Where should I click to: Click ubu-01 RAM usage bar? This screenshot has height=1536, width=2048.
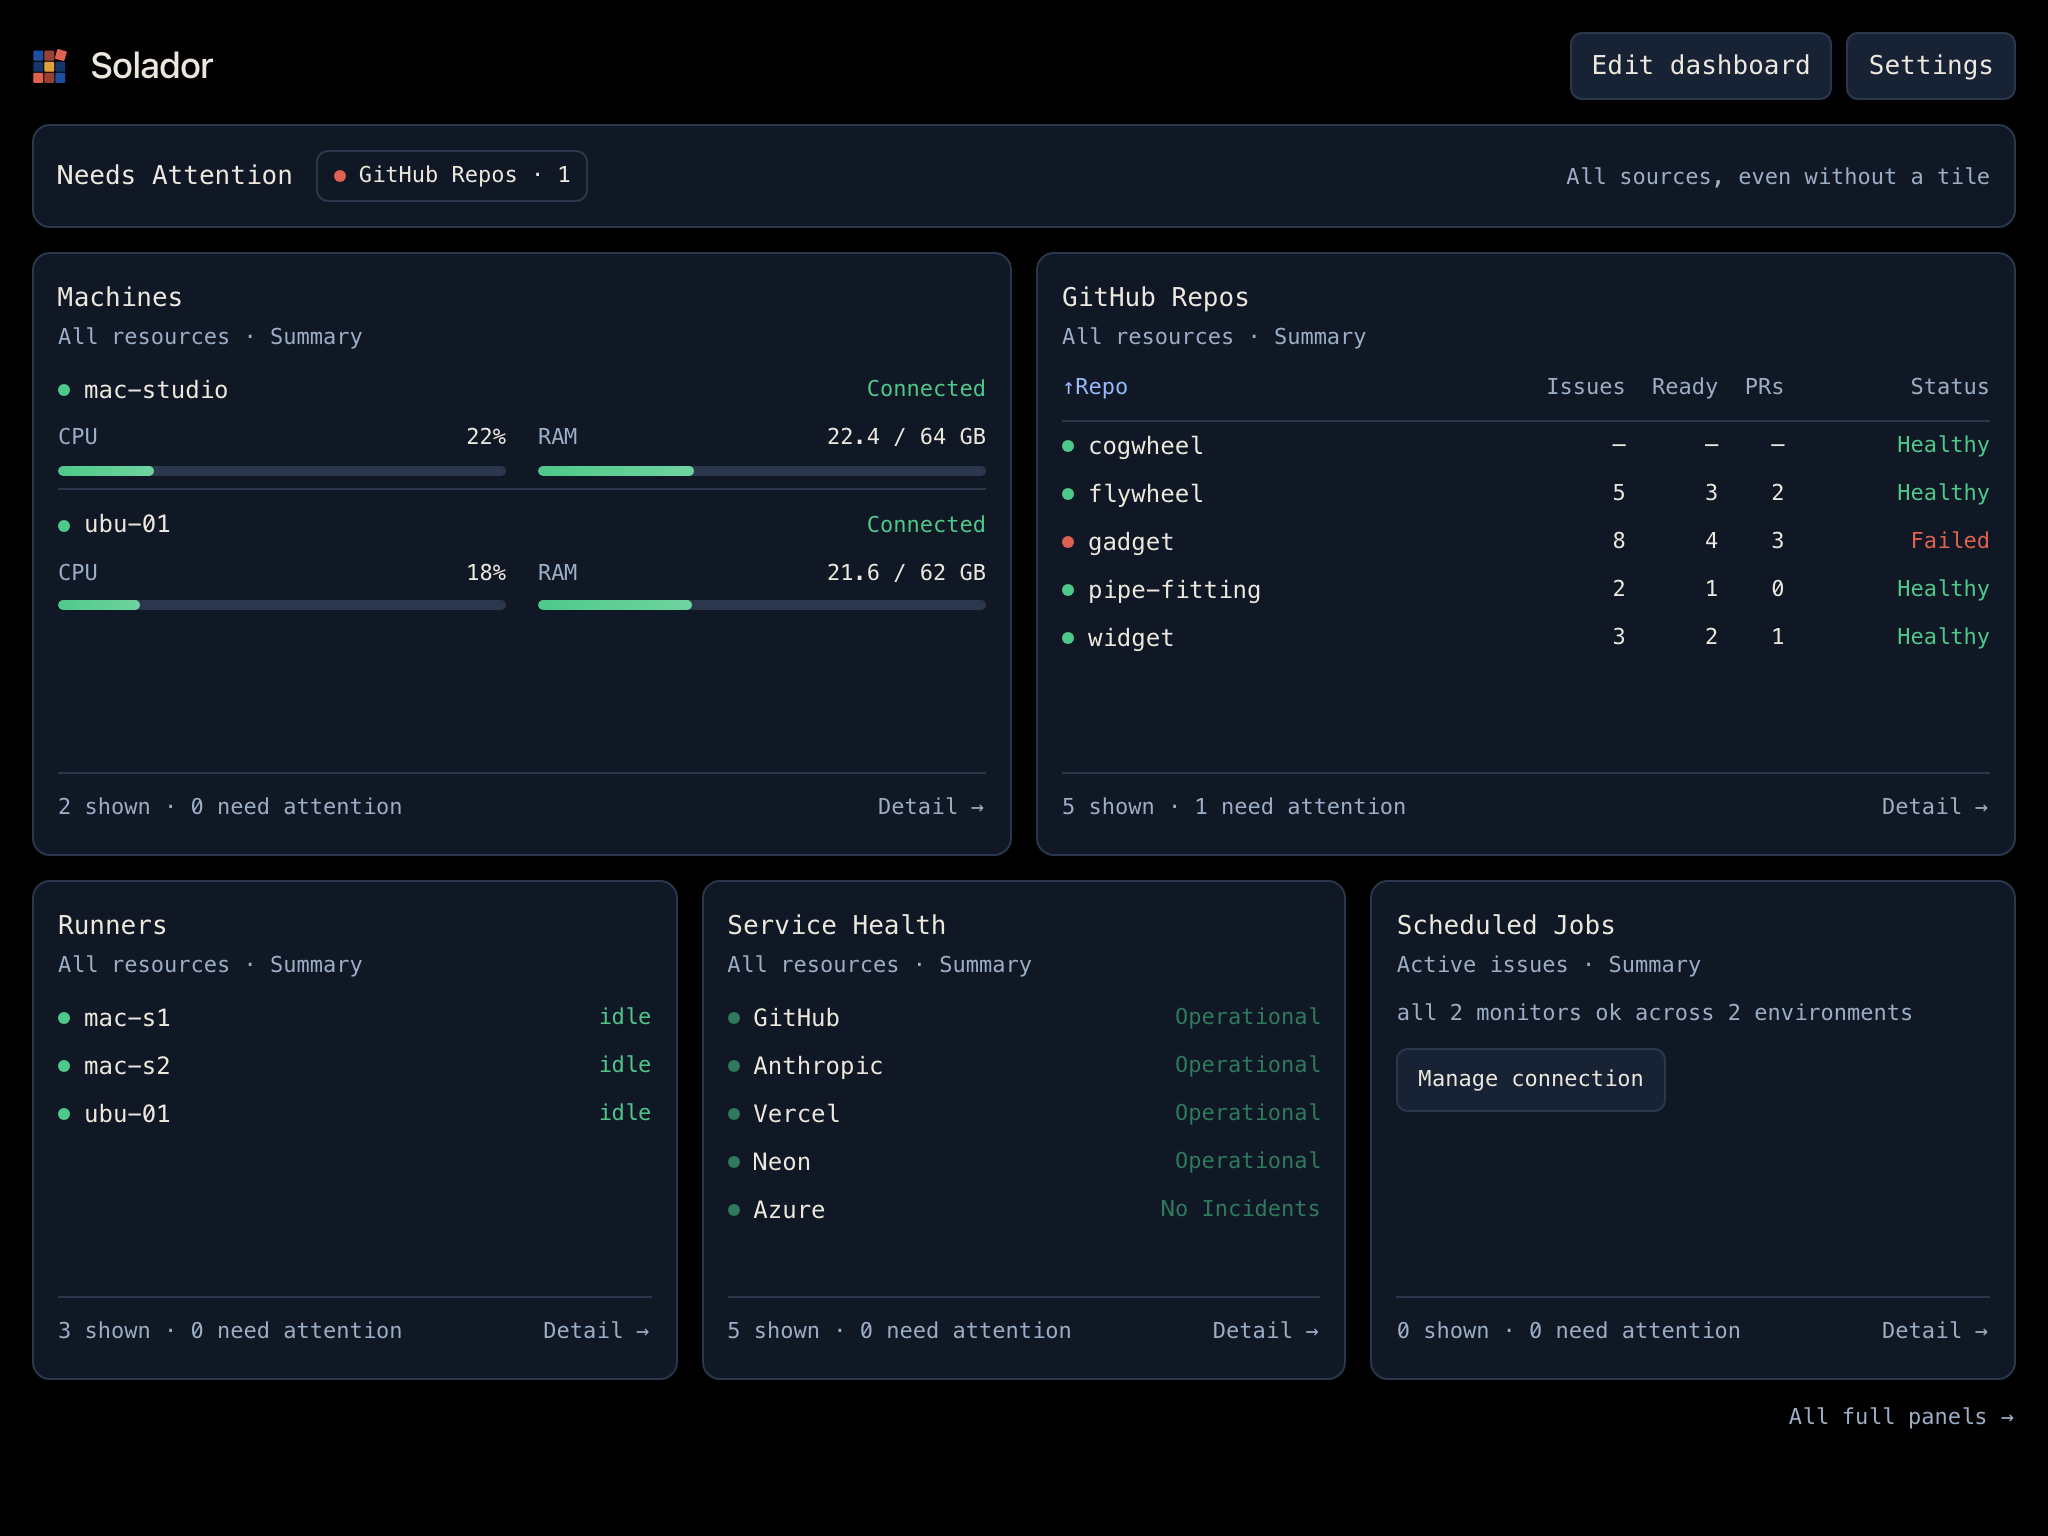[762, 605]
